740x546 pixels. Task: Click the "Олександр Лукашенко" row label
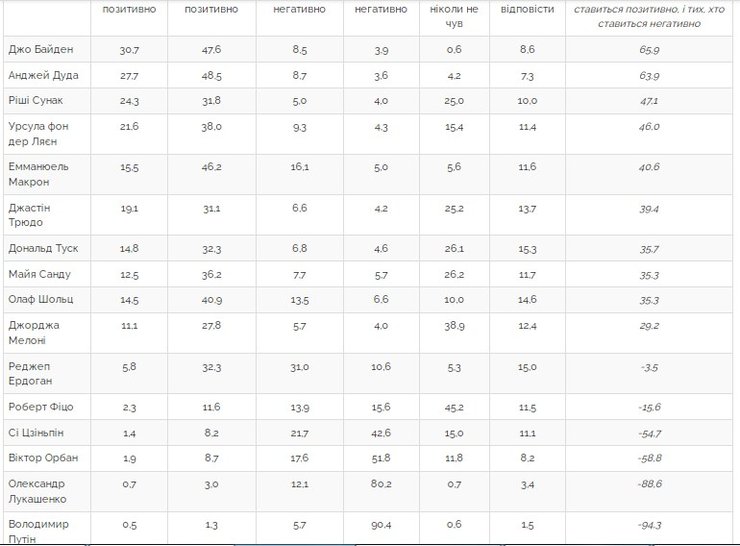[x=40, y=491]
